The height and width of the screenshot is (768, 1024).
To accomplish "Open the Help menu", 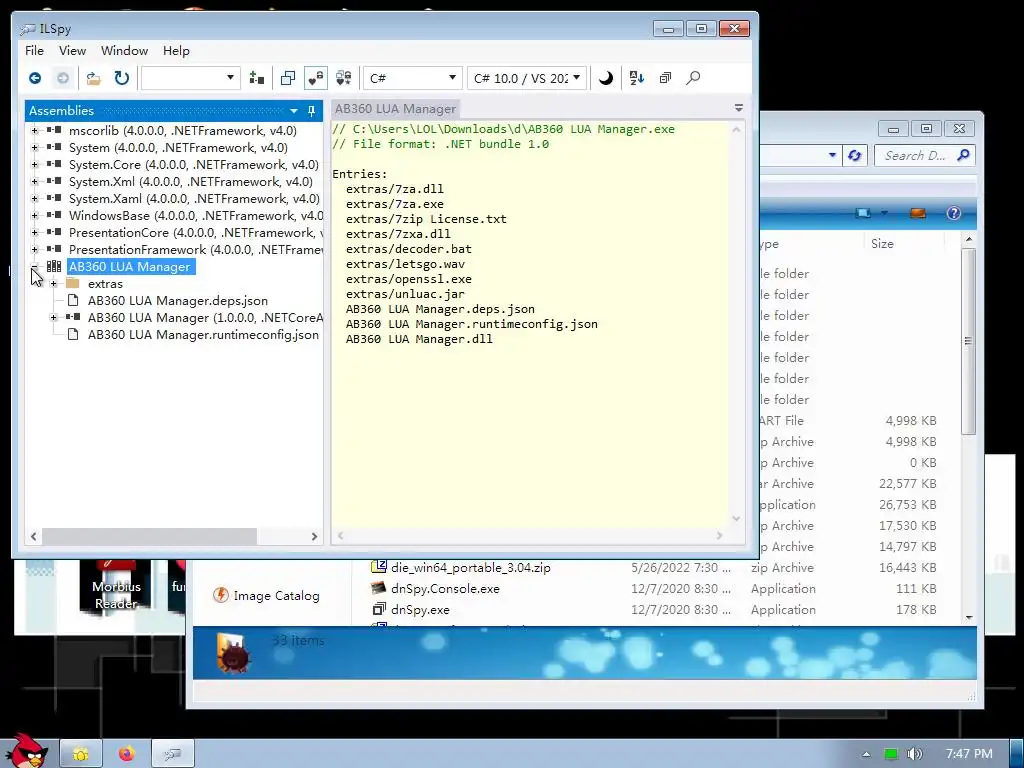I will click(x=176, y=50).
